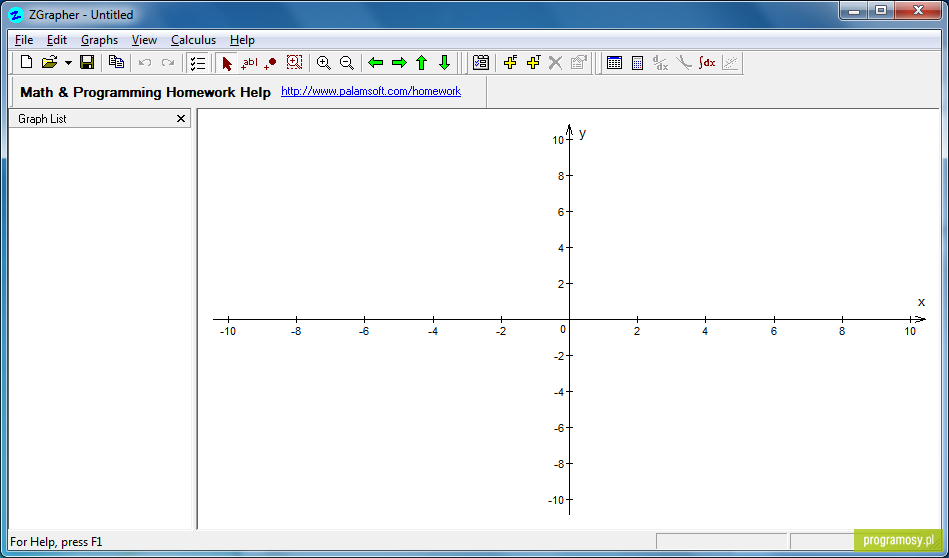Select the zoom rectangle tool
Viewport: 949px width, 558px height.
pyautogui.click(x=294, y=62)
